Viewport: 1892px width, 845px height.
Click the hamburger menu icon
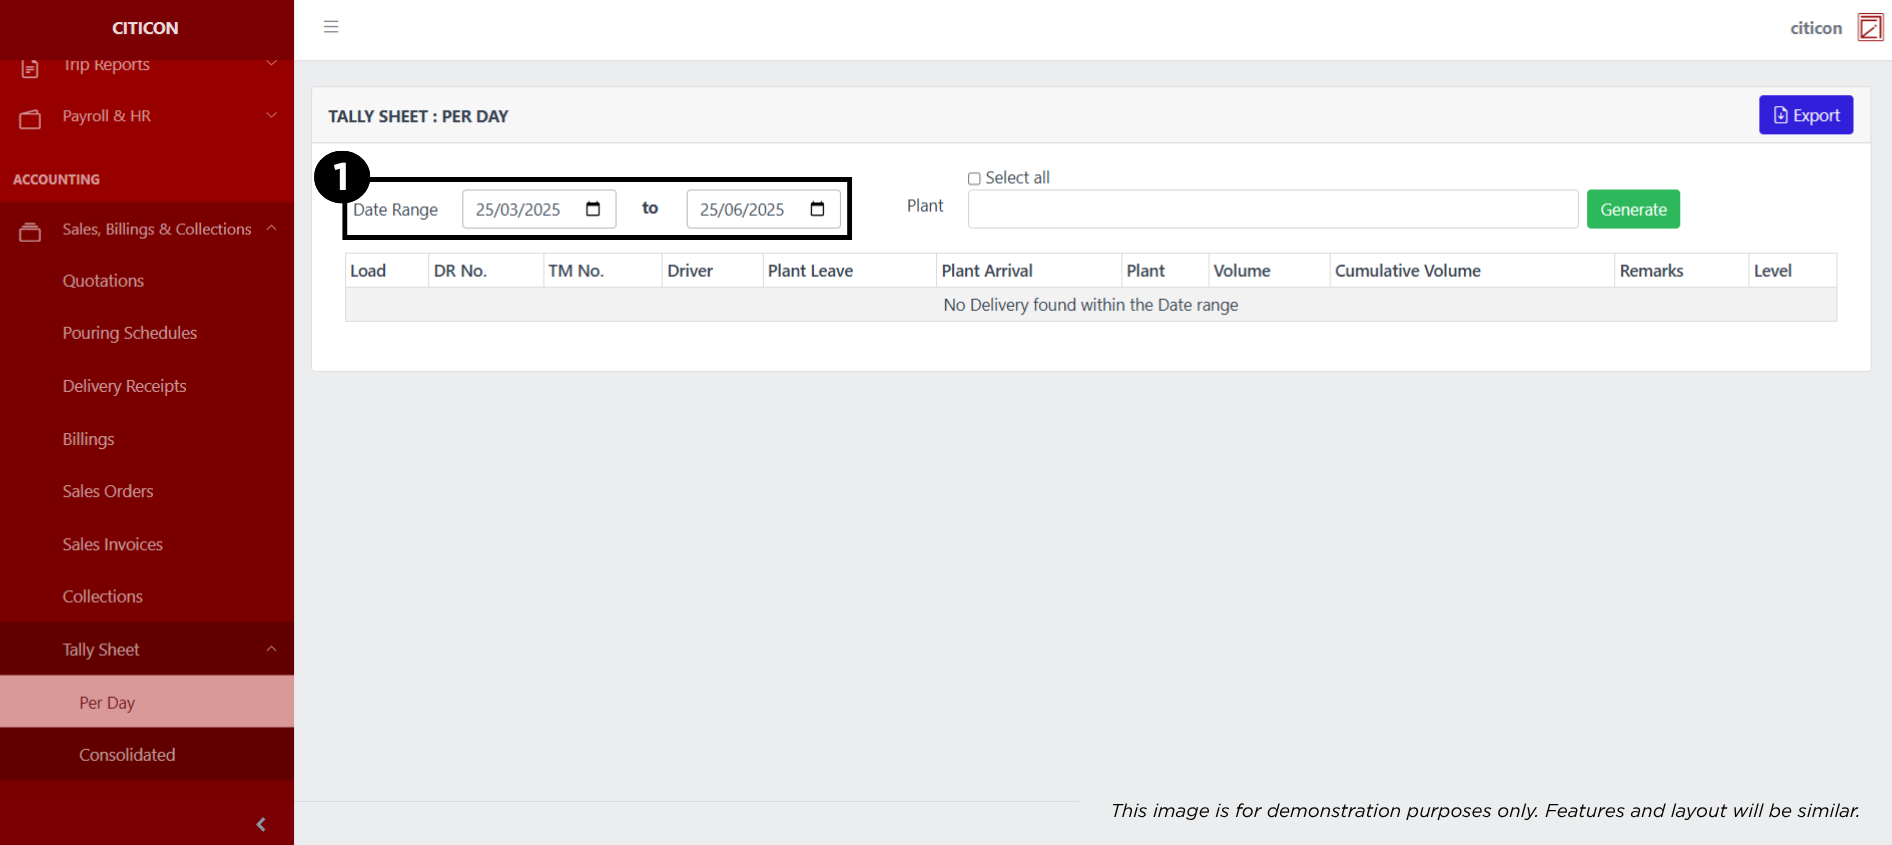(331, 27)
